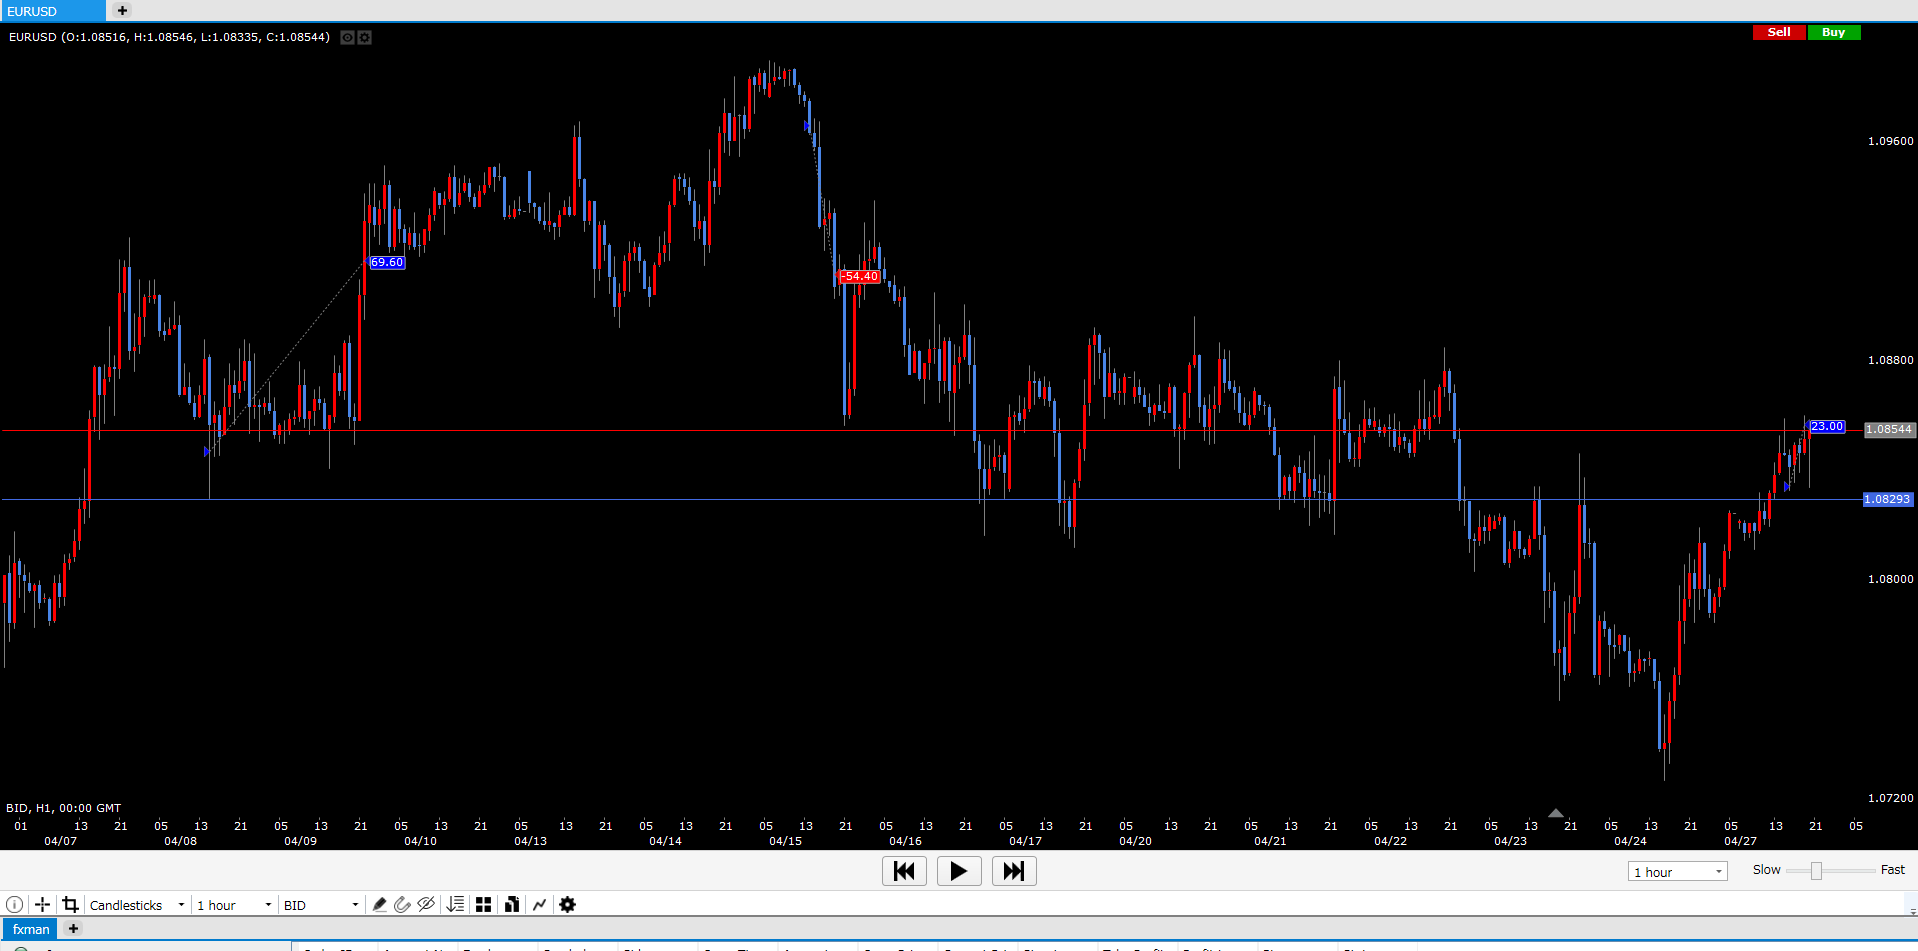Viewport: 1918px width, 951px height.
Task: Toggle EURUSD series visibility eye icon
Action: point(347,38)
